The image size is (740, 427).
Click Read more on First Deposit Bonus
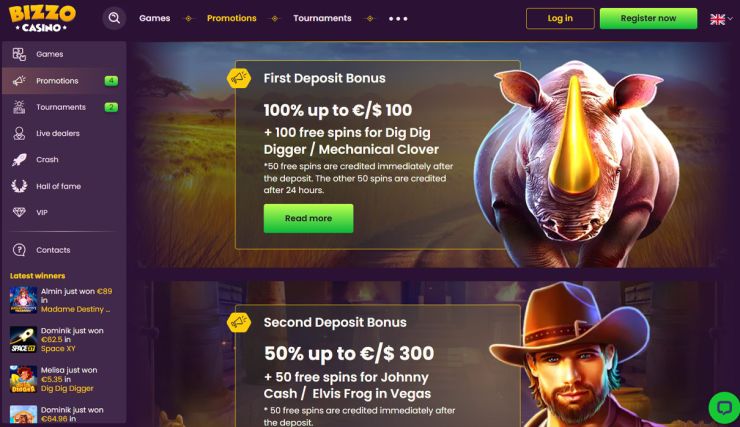tap(308, 218)
